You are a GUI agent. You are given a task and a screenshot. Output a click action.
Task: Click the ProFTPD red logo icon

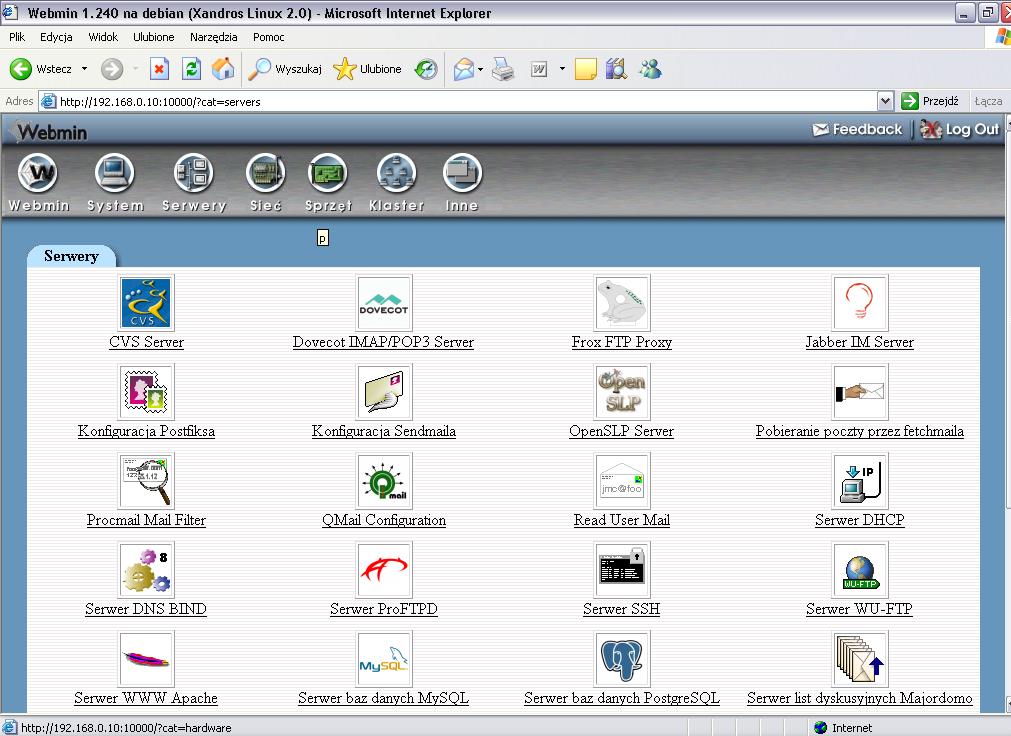384,570
